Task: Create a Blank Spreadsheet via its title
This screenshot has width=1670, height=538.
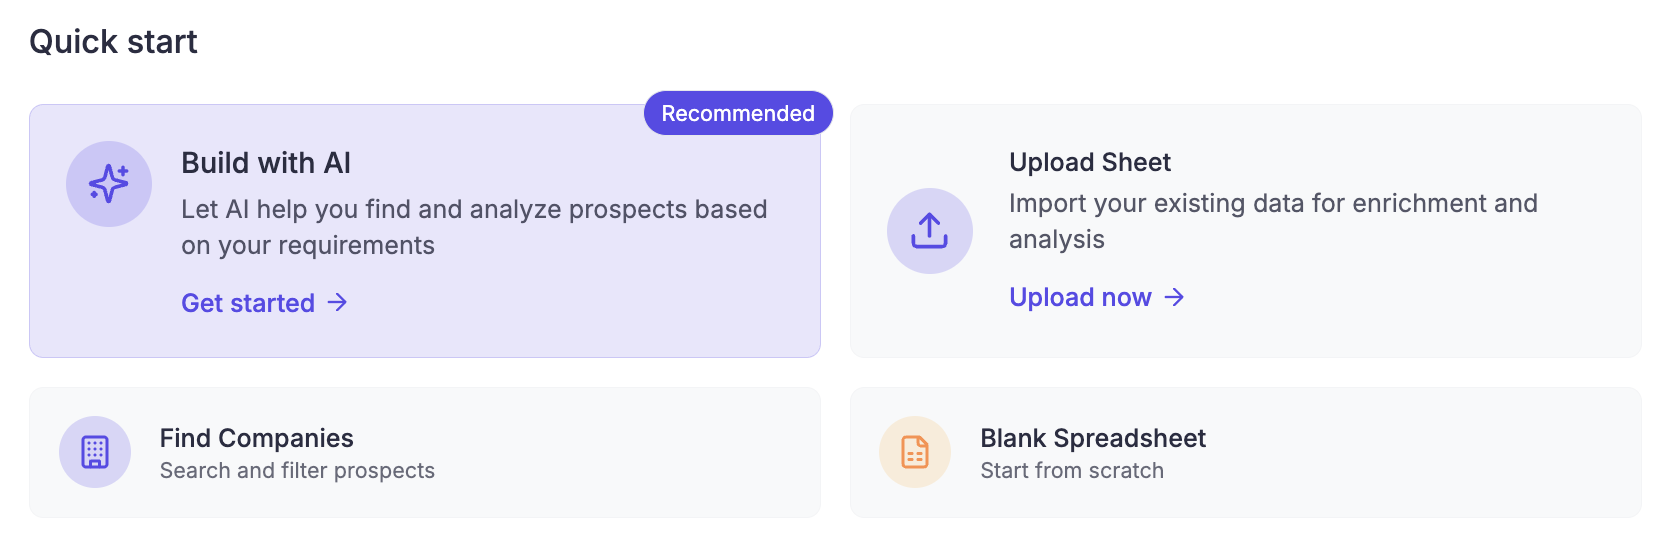Action: pyautogui.click(x=1093, y=438)
